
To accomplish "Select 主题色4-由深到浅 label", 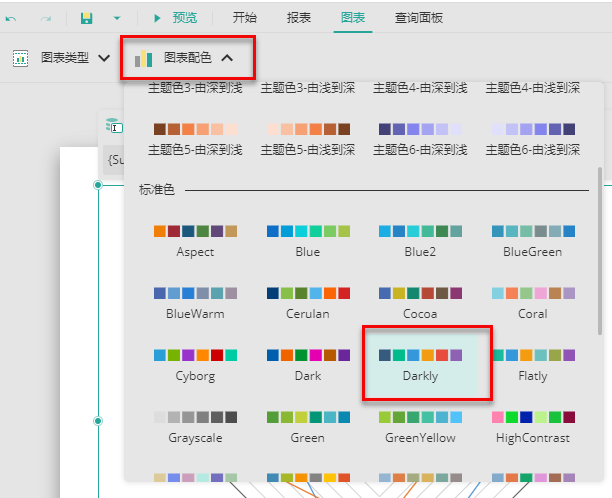I will 420,88.
